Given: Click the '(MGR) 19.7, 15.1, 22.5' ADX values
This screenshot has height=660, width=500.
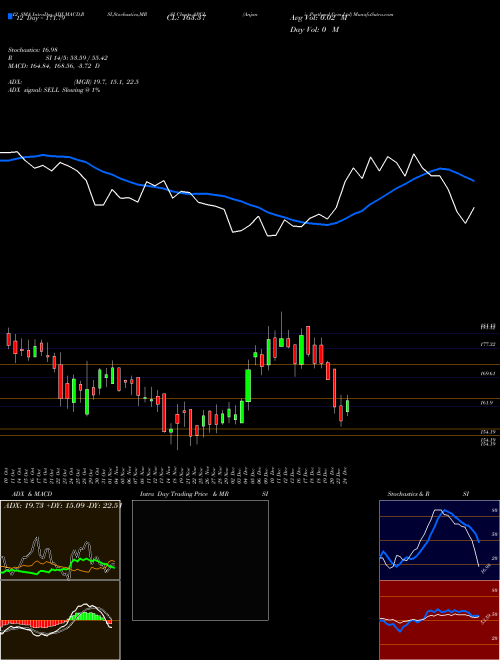Looking at the screenshot, I should tap(106, 82).
